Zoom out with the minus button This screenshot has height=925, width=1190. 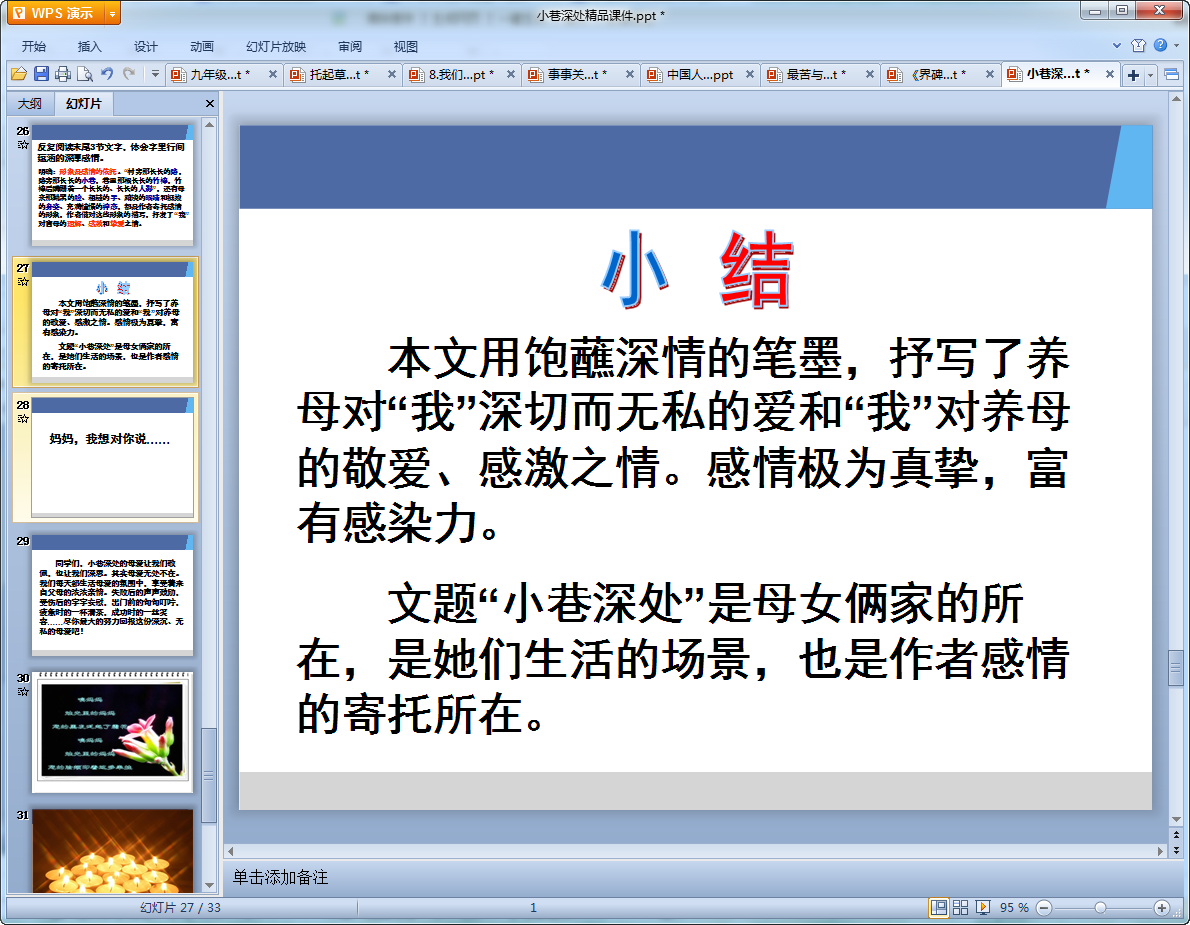[x=1044, y=908]
